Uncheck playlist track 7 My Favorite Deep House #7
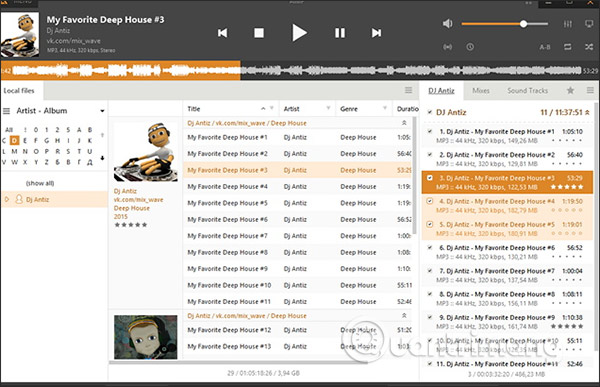This screenshot has height=387, width=600. coord(430,271)
